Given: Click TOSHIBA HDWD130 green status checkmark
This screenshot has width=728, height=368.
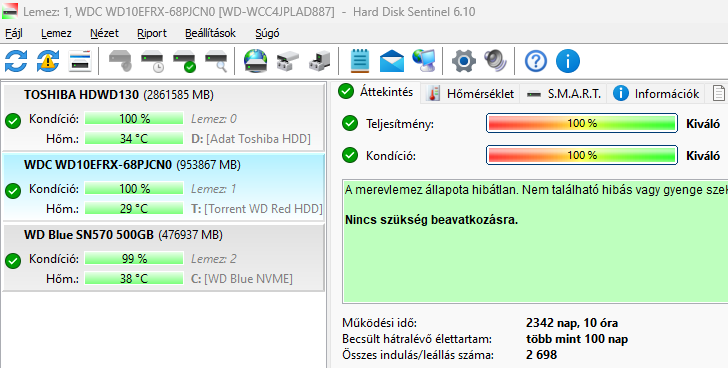Looking at the screenshot, I should [13, 121].
